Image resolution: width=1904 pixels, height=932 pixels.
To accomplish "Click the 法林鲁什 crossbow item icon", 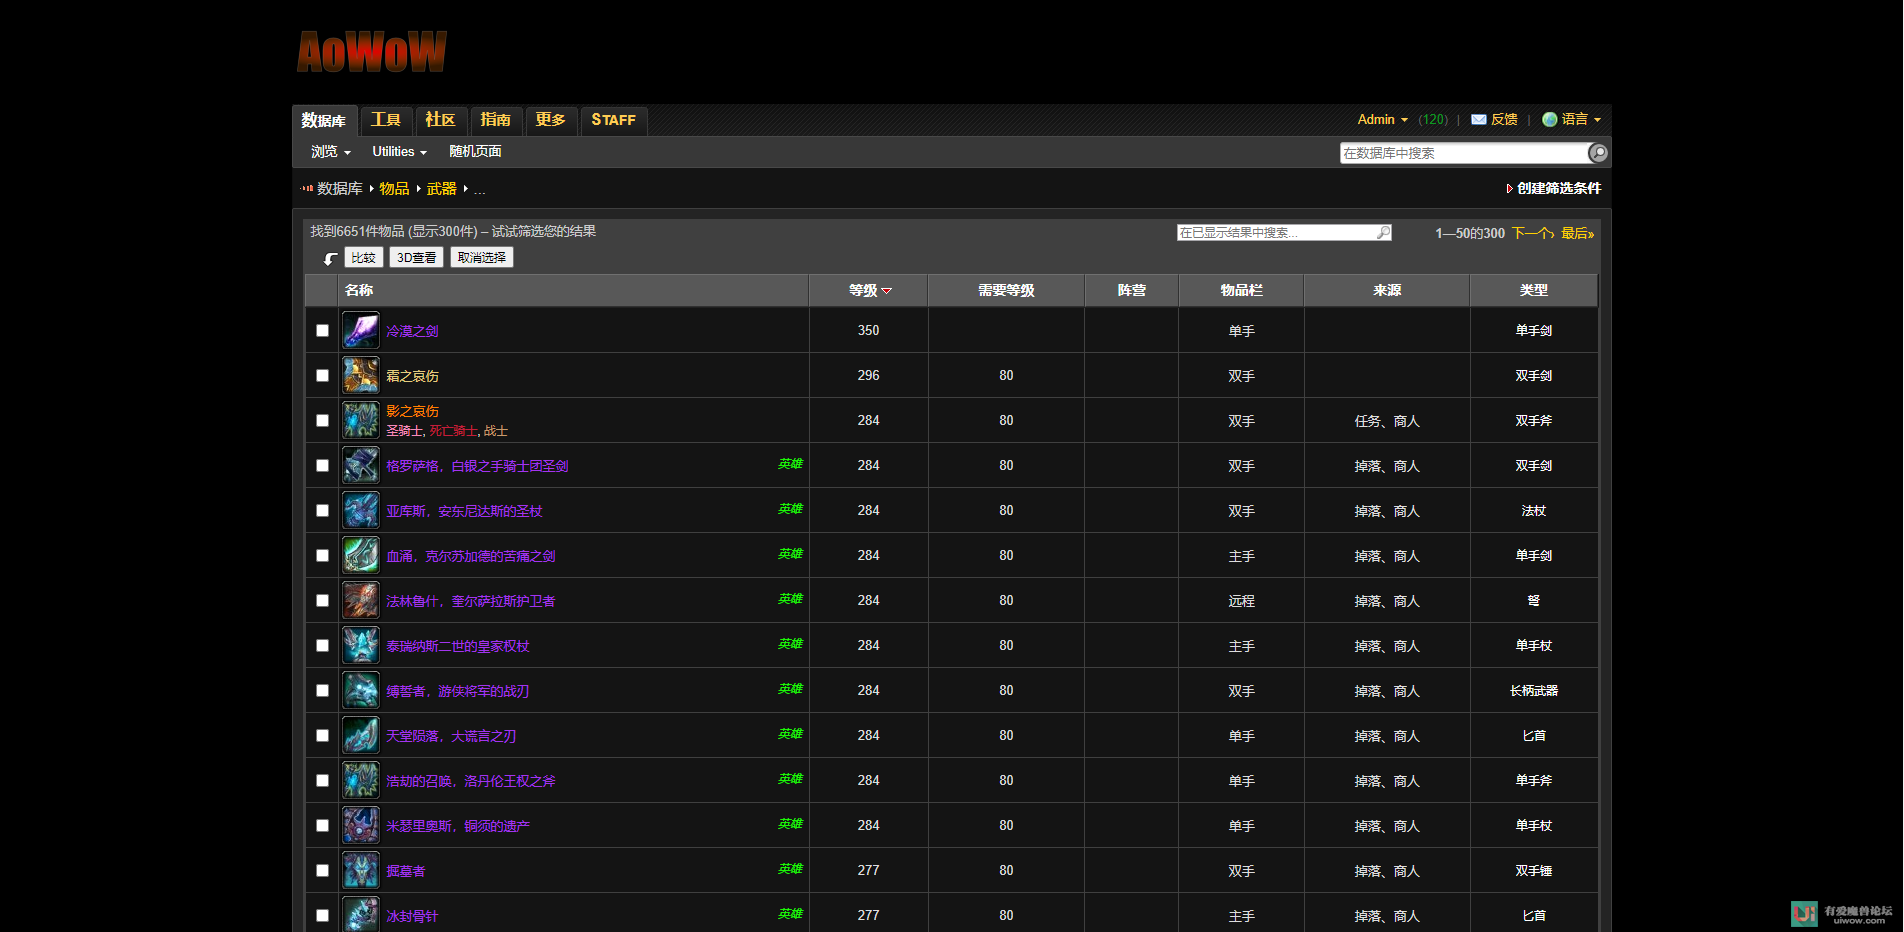I will point(360,600).
